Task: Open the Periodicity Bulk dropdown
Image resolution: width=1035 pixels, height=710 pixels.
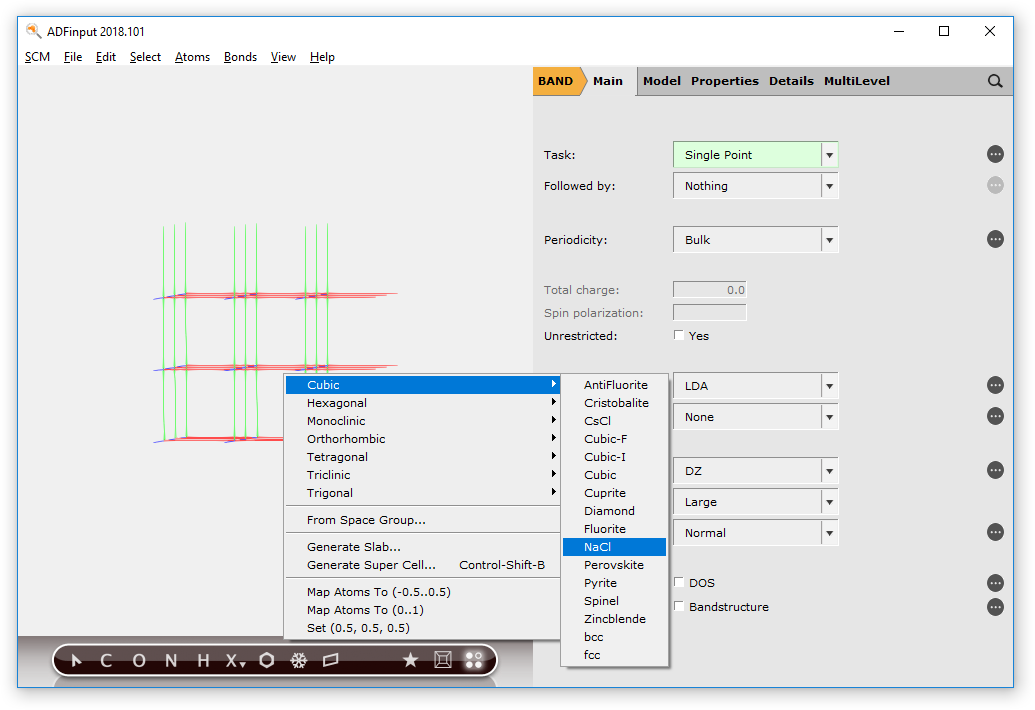Action: [x=756, y=240]
